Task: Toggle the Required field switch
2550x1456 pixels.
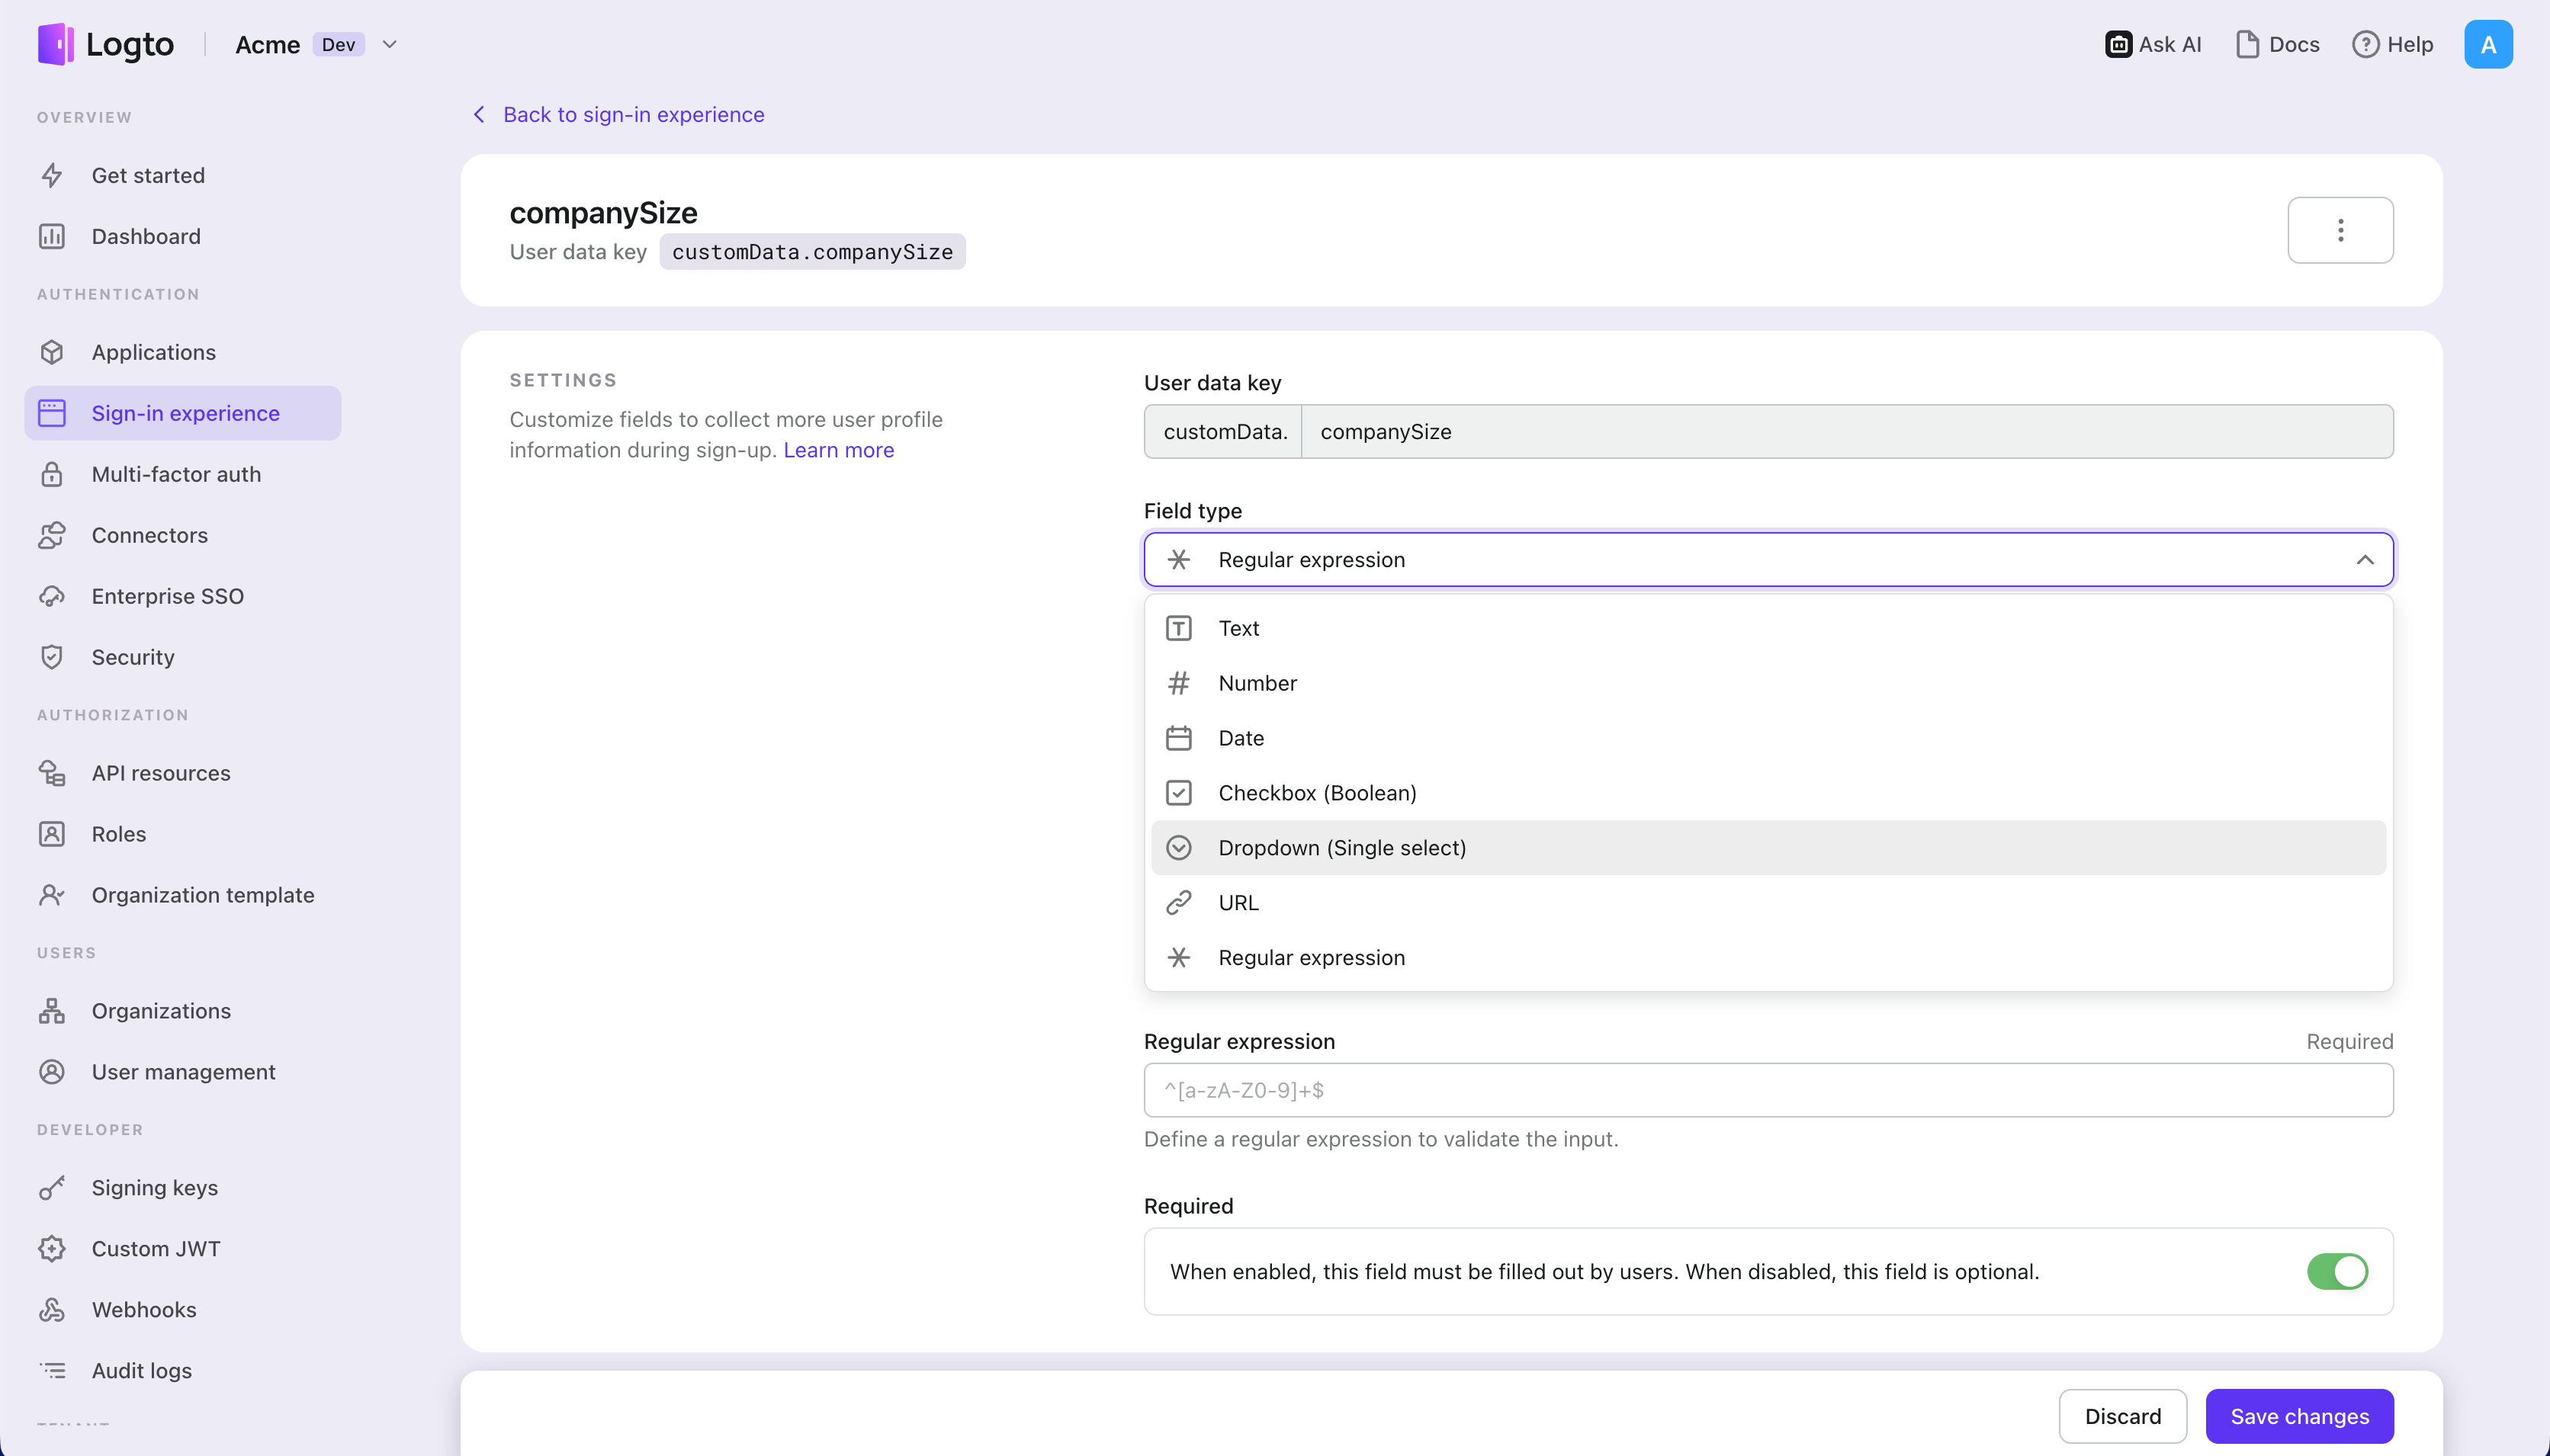Action: coord(2337,1272)
